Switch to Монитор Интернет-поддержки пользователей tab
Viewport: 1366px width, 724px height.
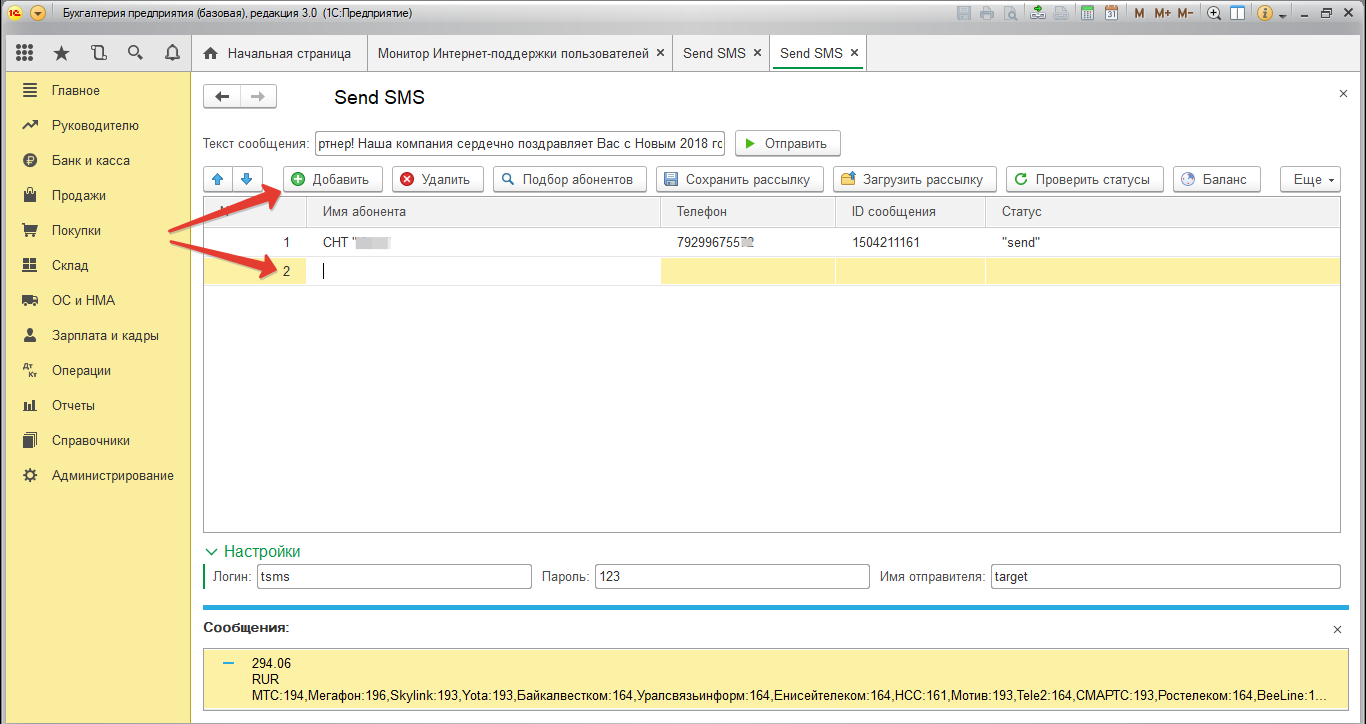click(x=520, y=53)
